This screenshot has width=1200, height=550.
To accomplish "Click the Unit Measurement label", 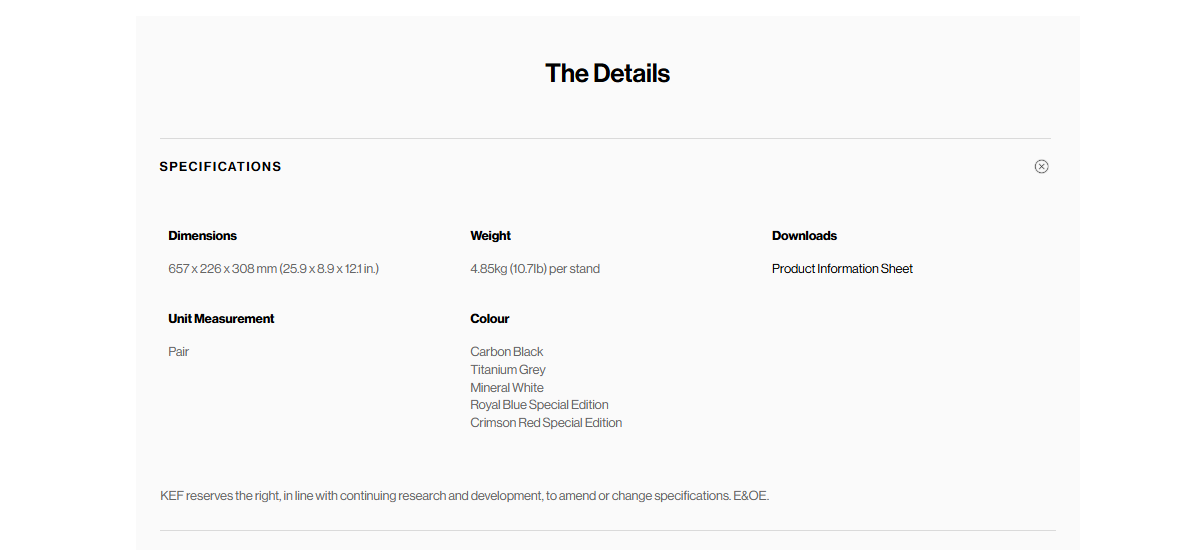I will point(221,319).
